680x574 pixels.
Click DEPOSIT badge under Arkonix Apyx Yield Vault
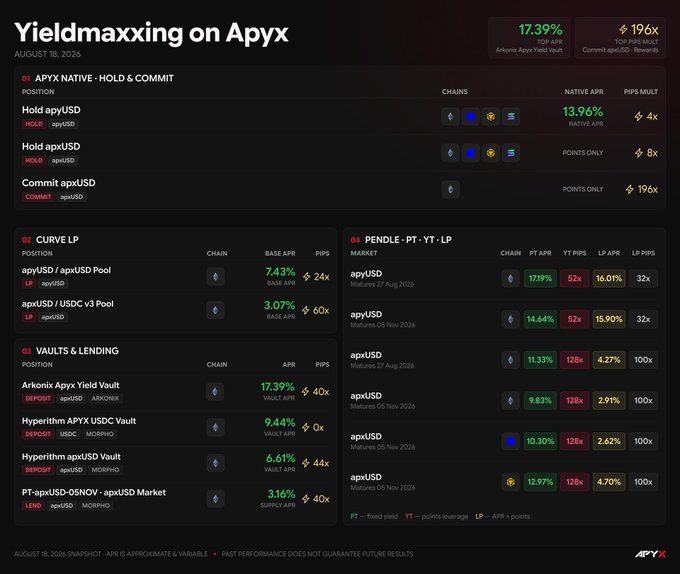[x=38, y=398]
